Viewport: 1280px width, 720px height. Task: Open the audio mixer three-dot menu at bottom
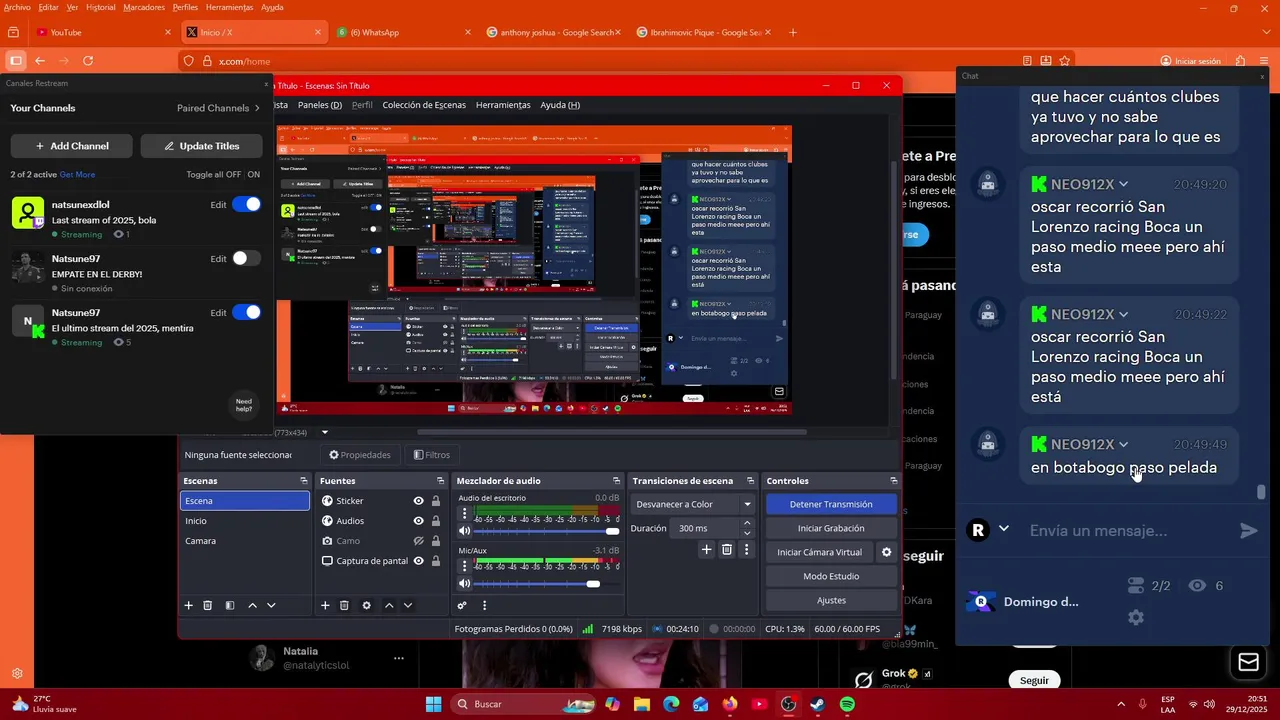point(485,605)
